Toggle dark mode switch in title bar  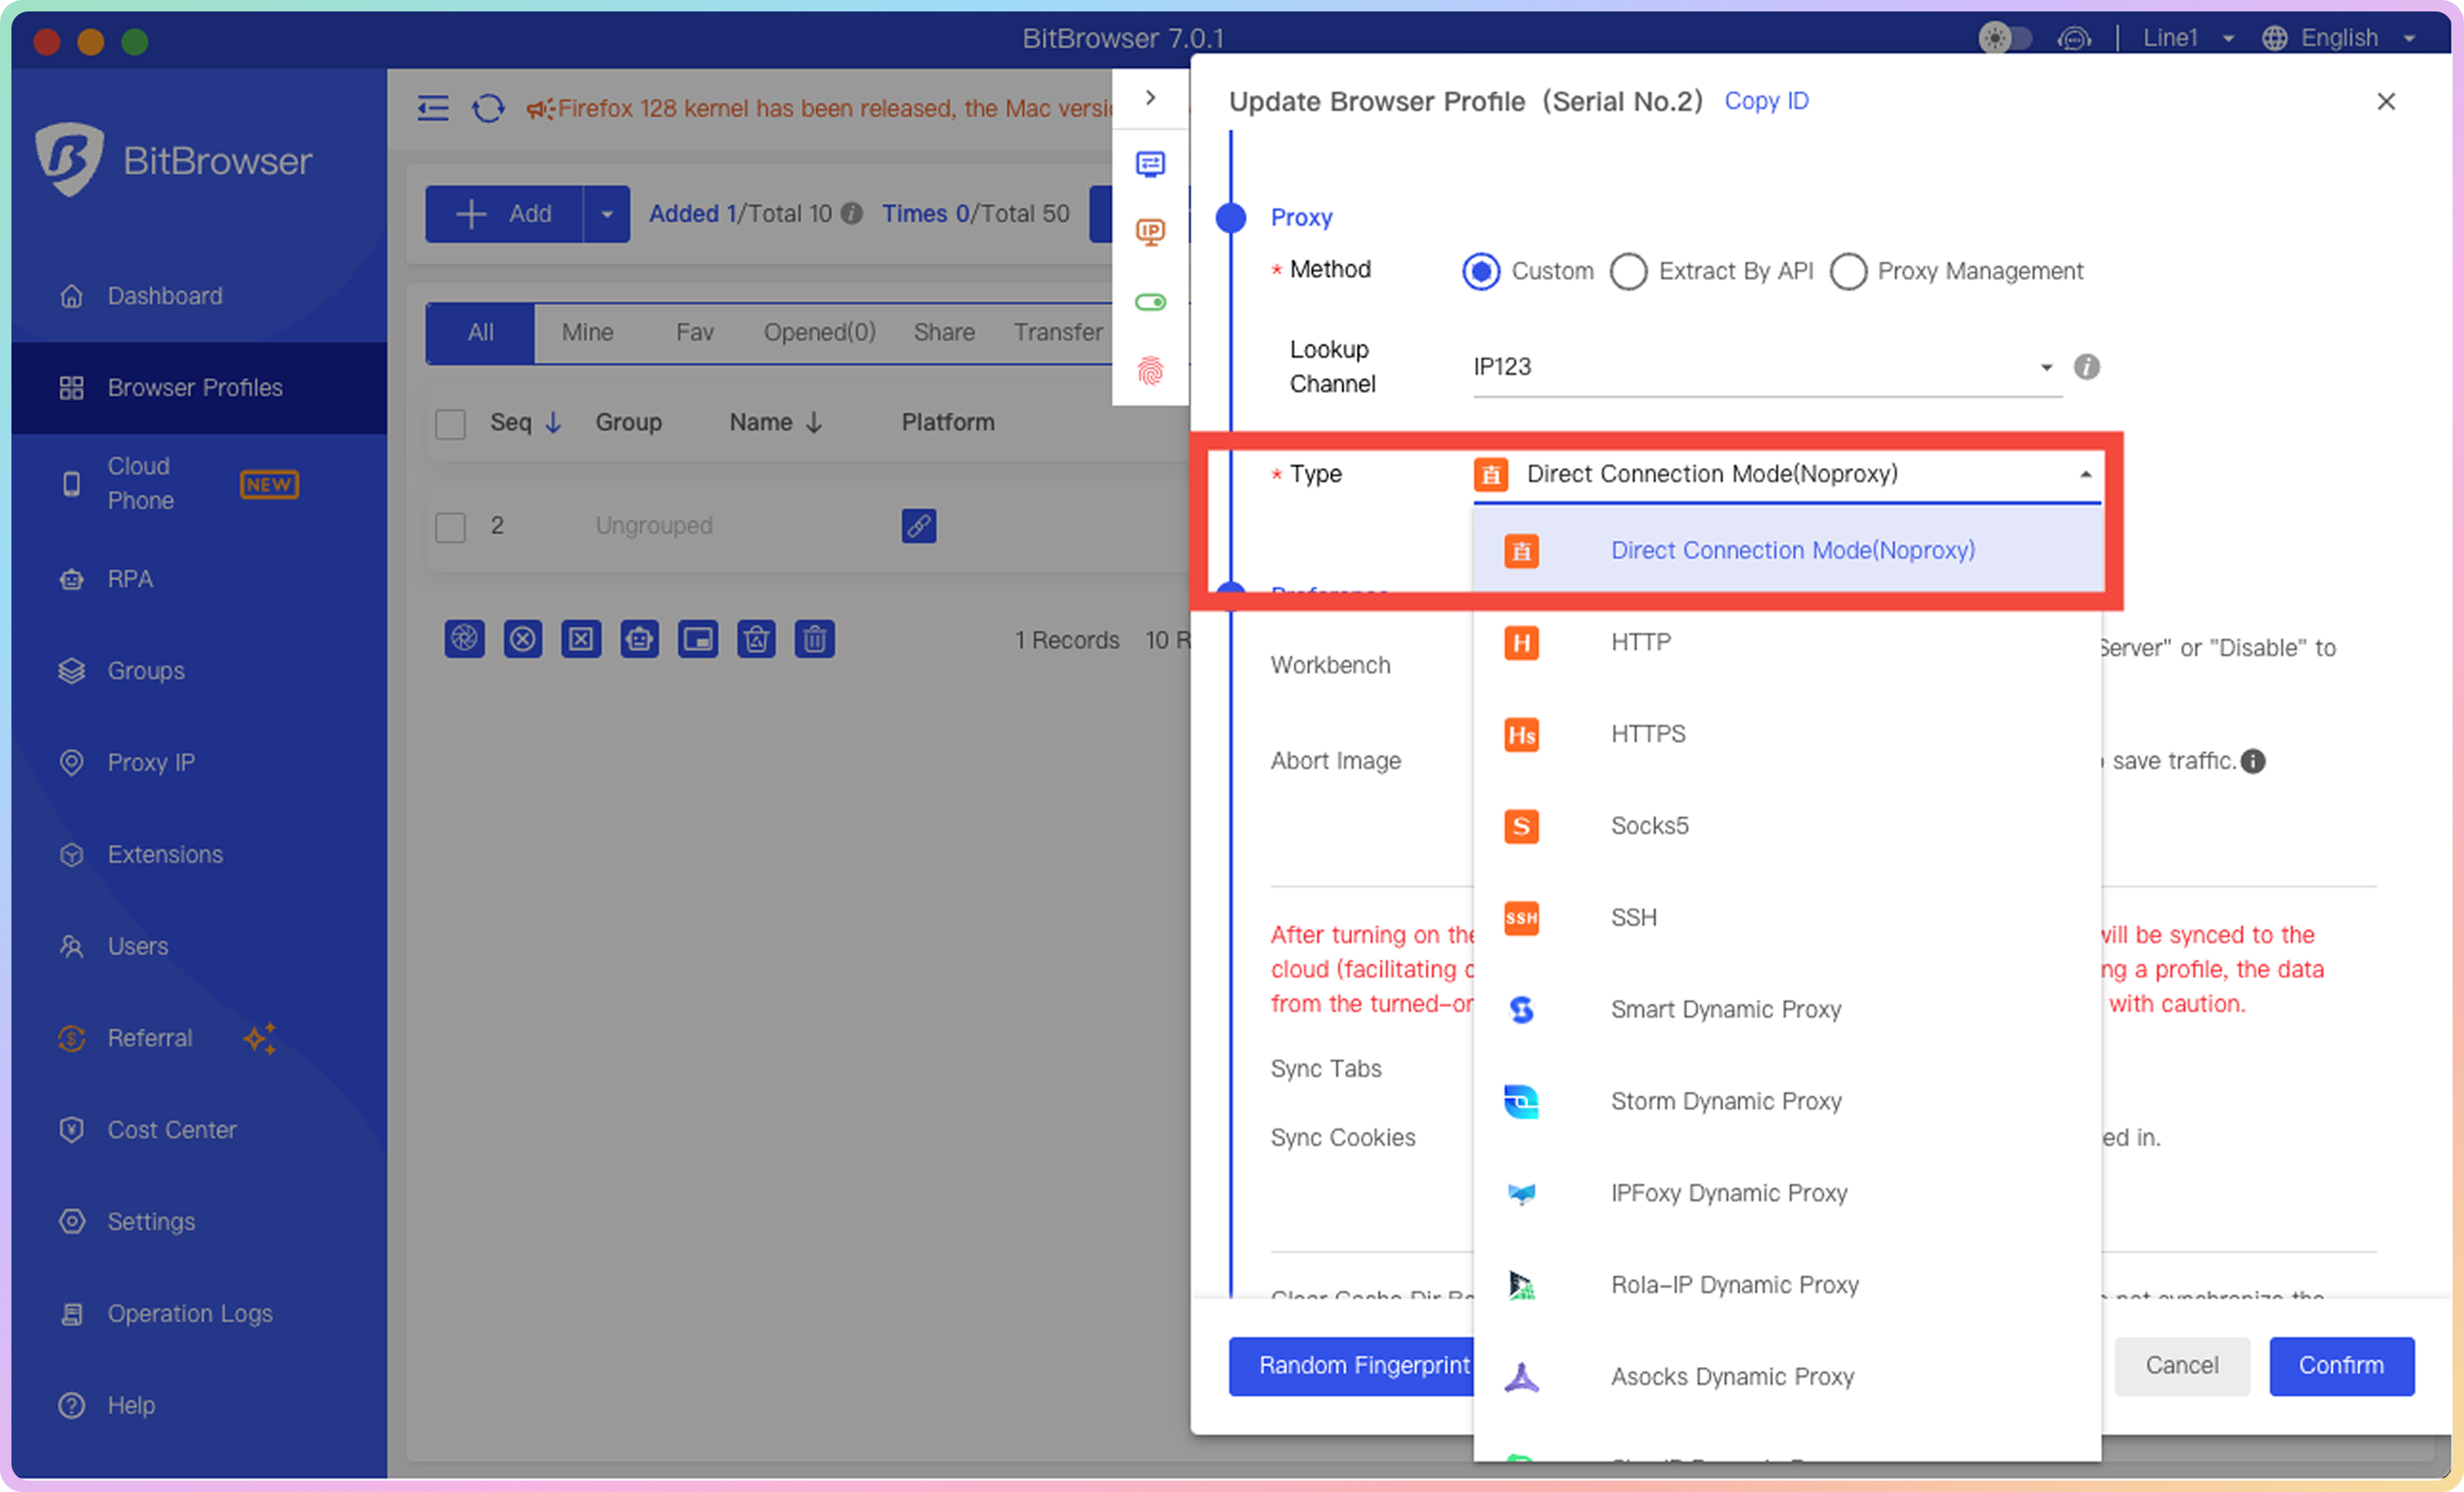2004,38
